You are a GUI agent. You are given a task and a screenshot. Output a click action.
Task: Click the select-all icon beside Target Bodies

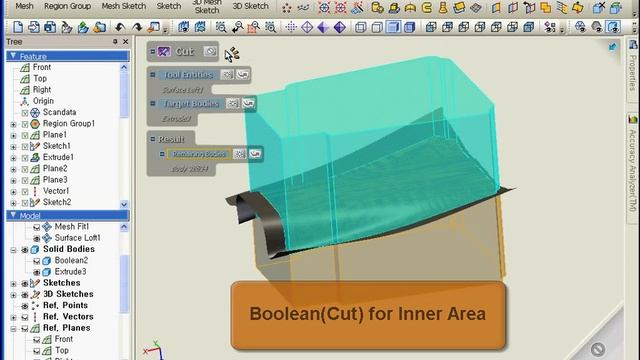(233, 103)
